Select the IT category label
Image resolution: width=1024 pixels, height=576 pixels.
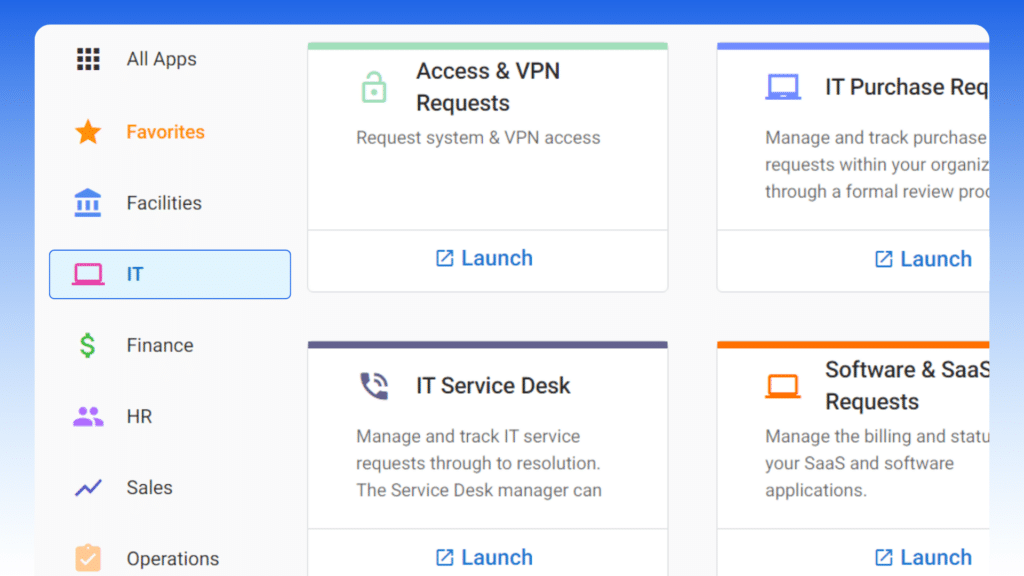[x=135, y=274]
